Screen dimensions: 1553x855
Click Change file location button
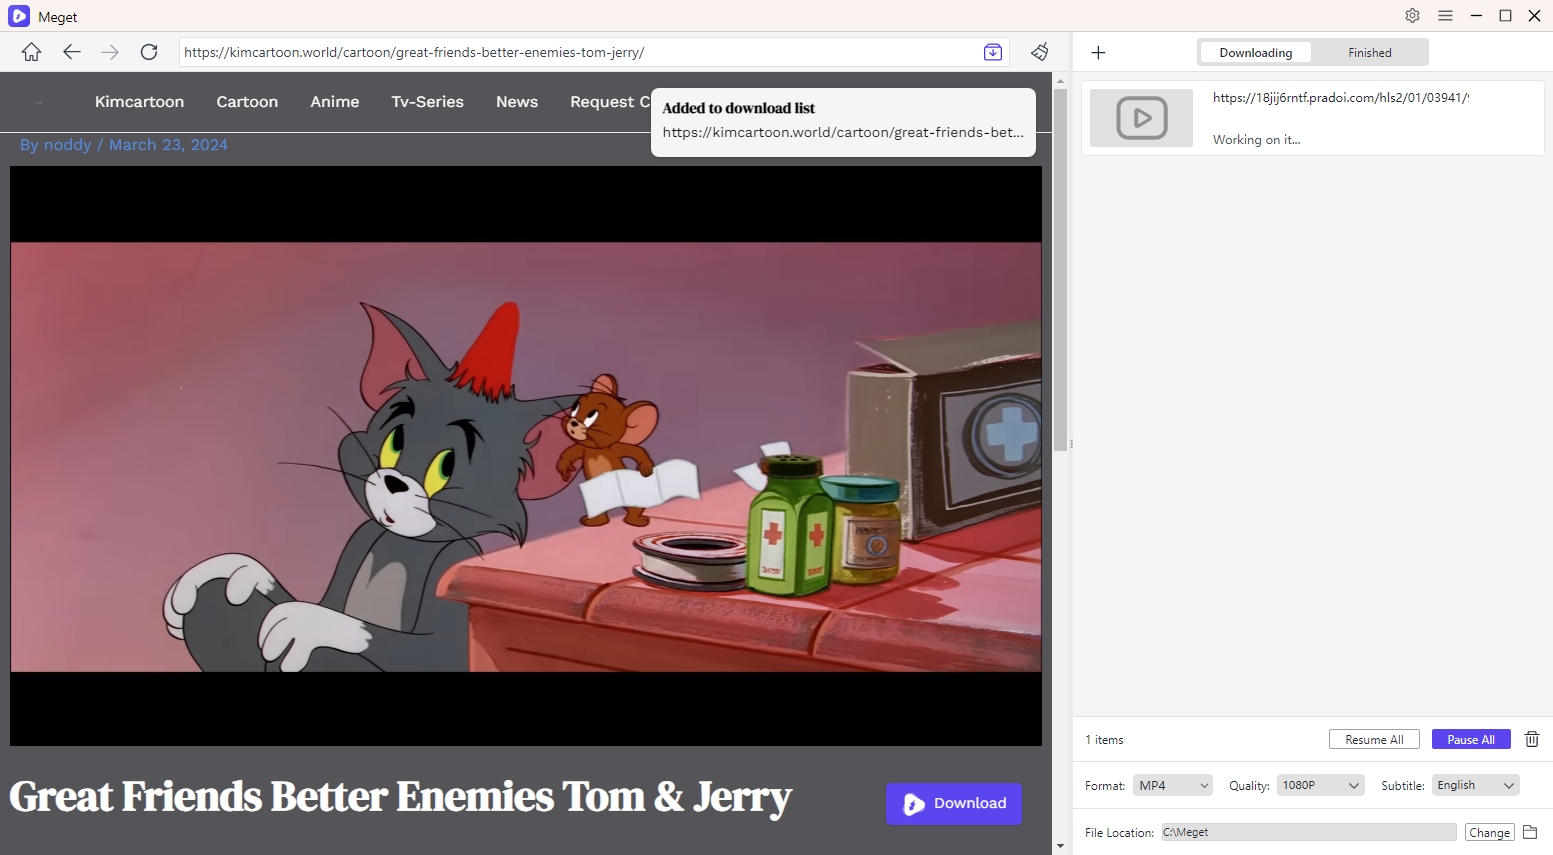click(x=1489, y=832)
